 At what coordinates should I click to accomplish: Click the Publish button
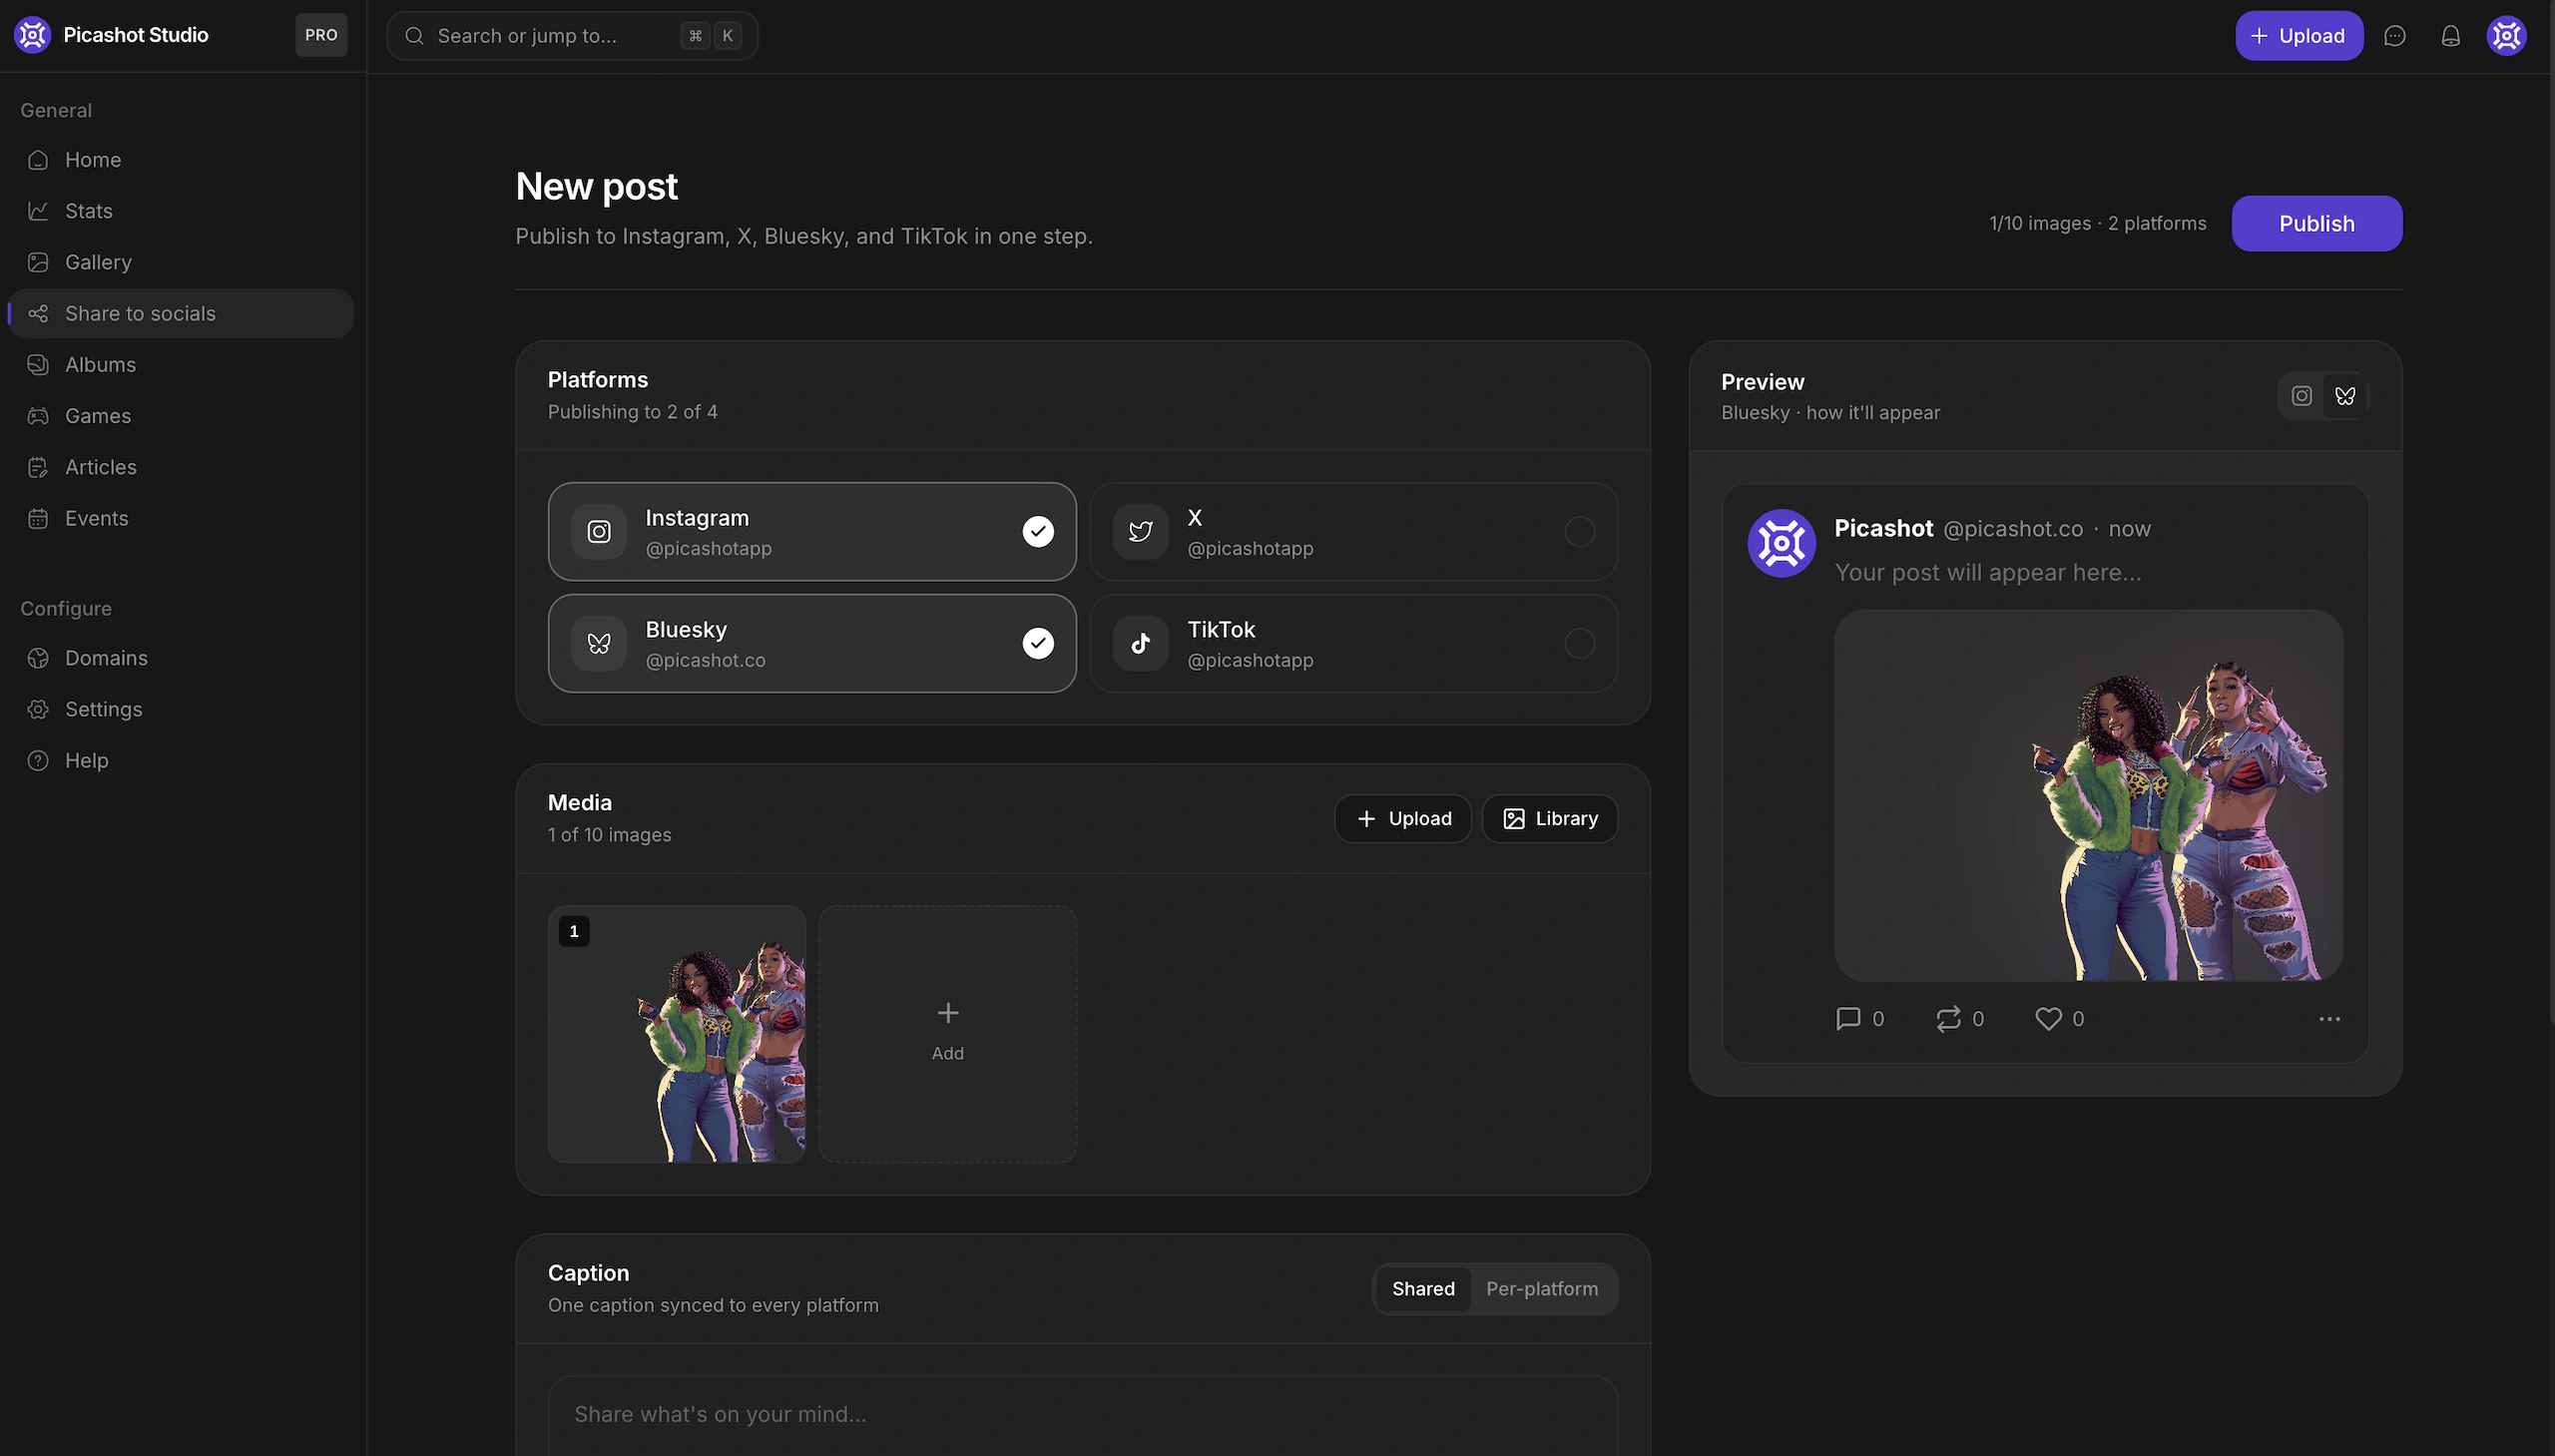2317,224
